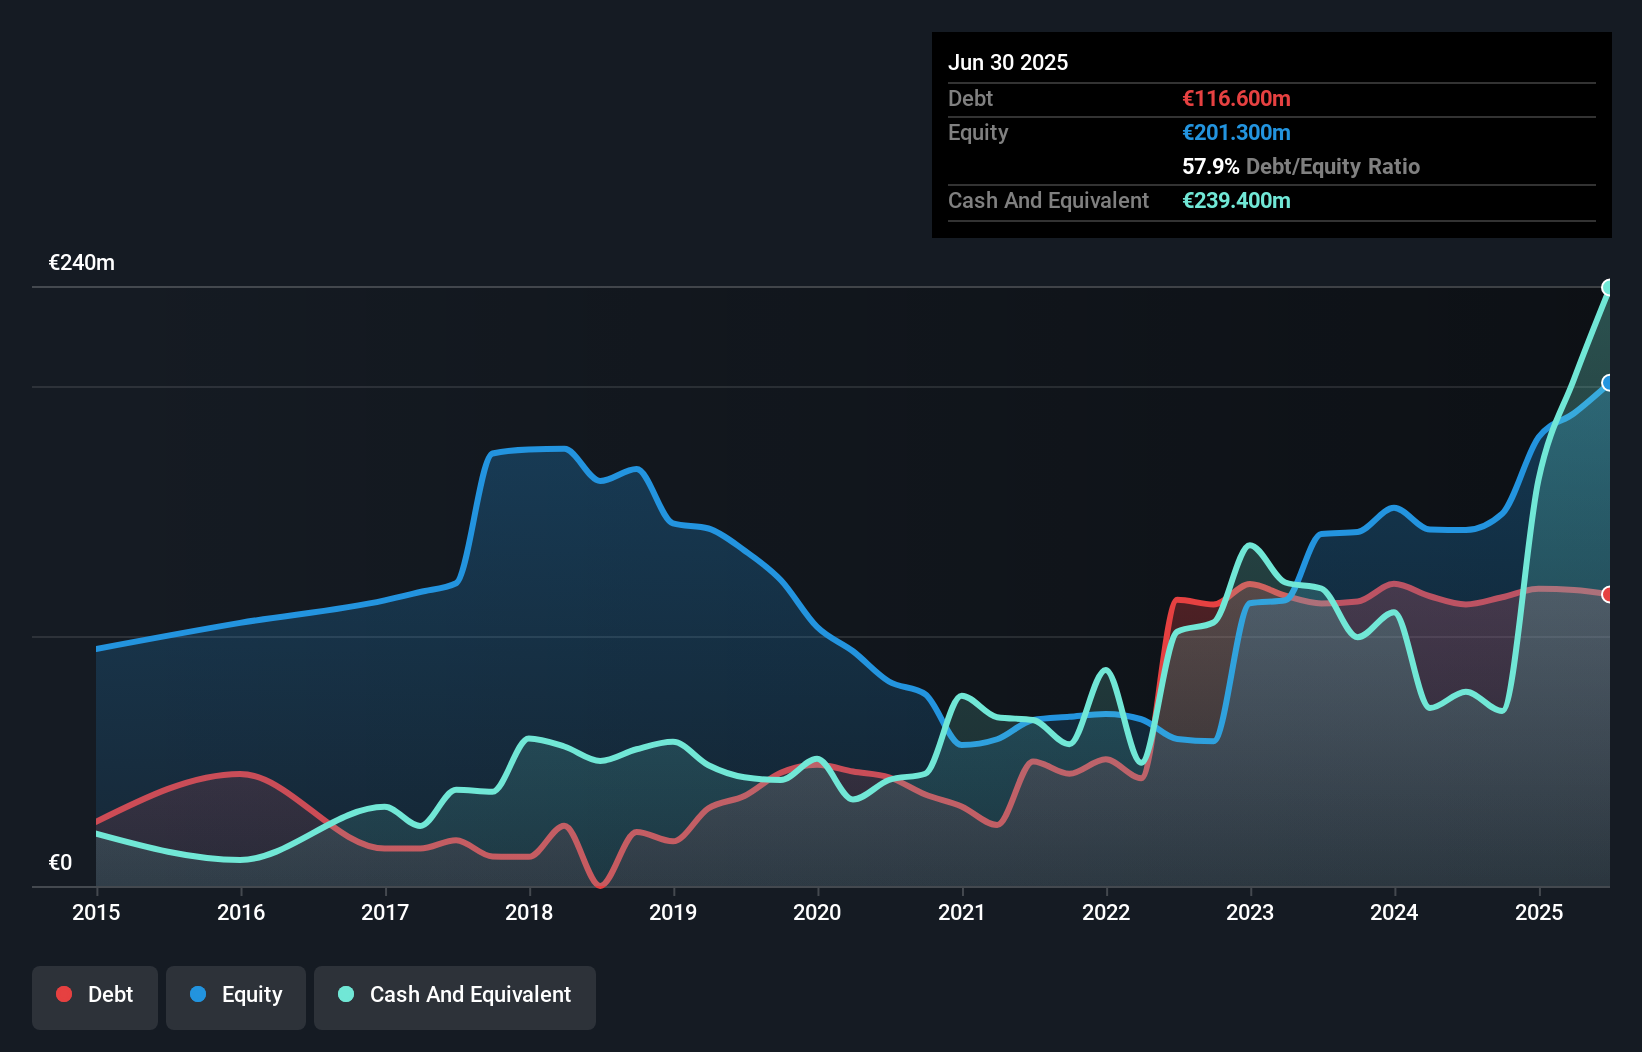Click the Jun 30 2025 tooltip date

(1008, 62)
